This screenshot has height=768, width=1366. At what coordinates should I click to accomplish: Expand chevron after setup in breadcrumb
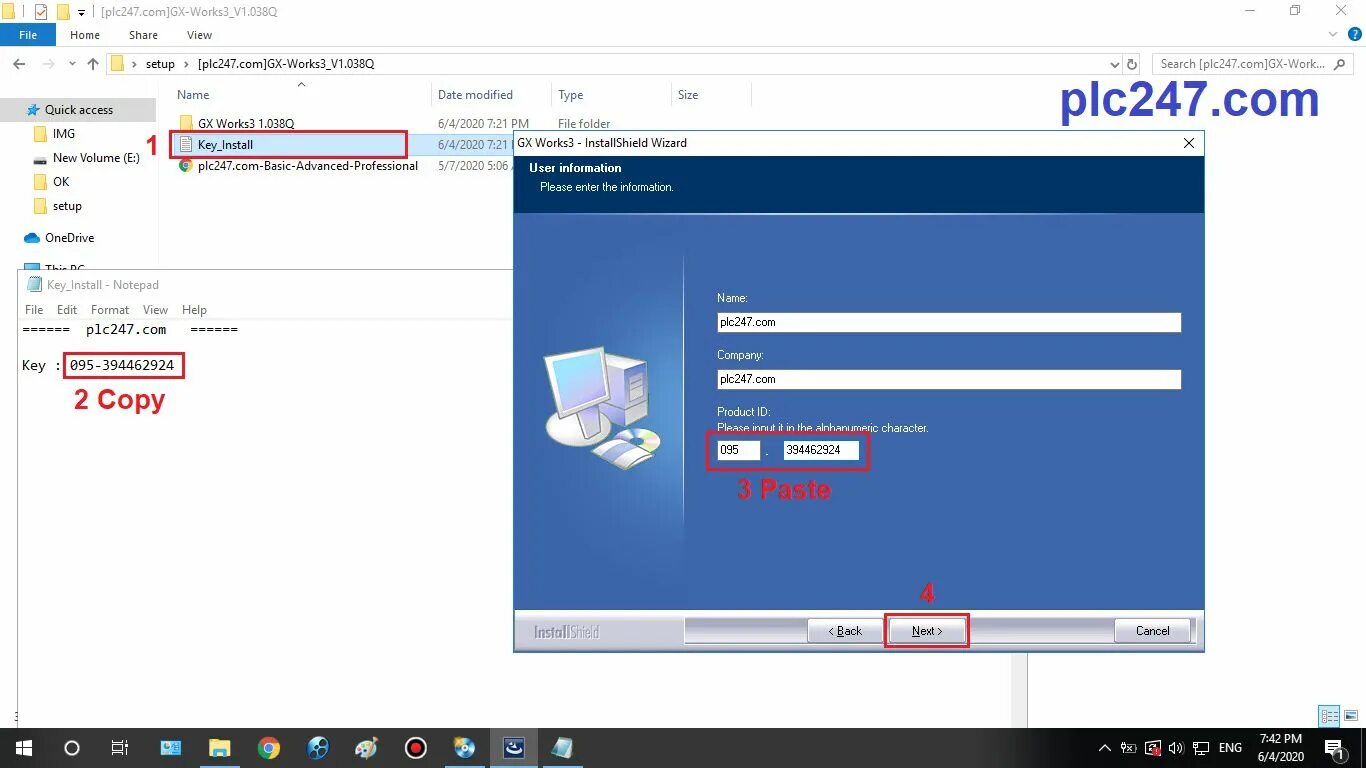click(186, 64)
